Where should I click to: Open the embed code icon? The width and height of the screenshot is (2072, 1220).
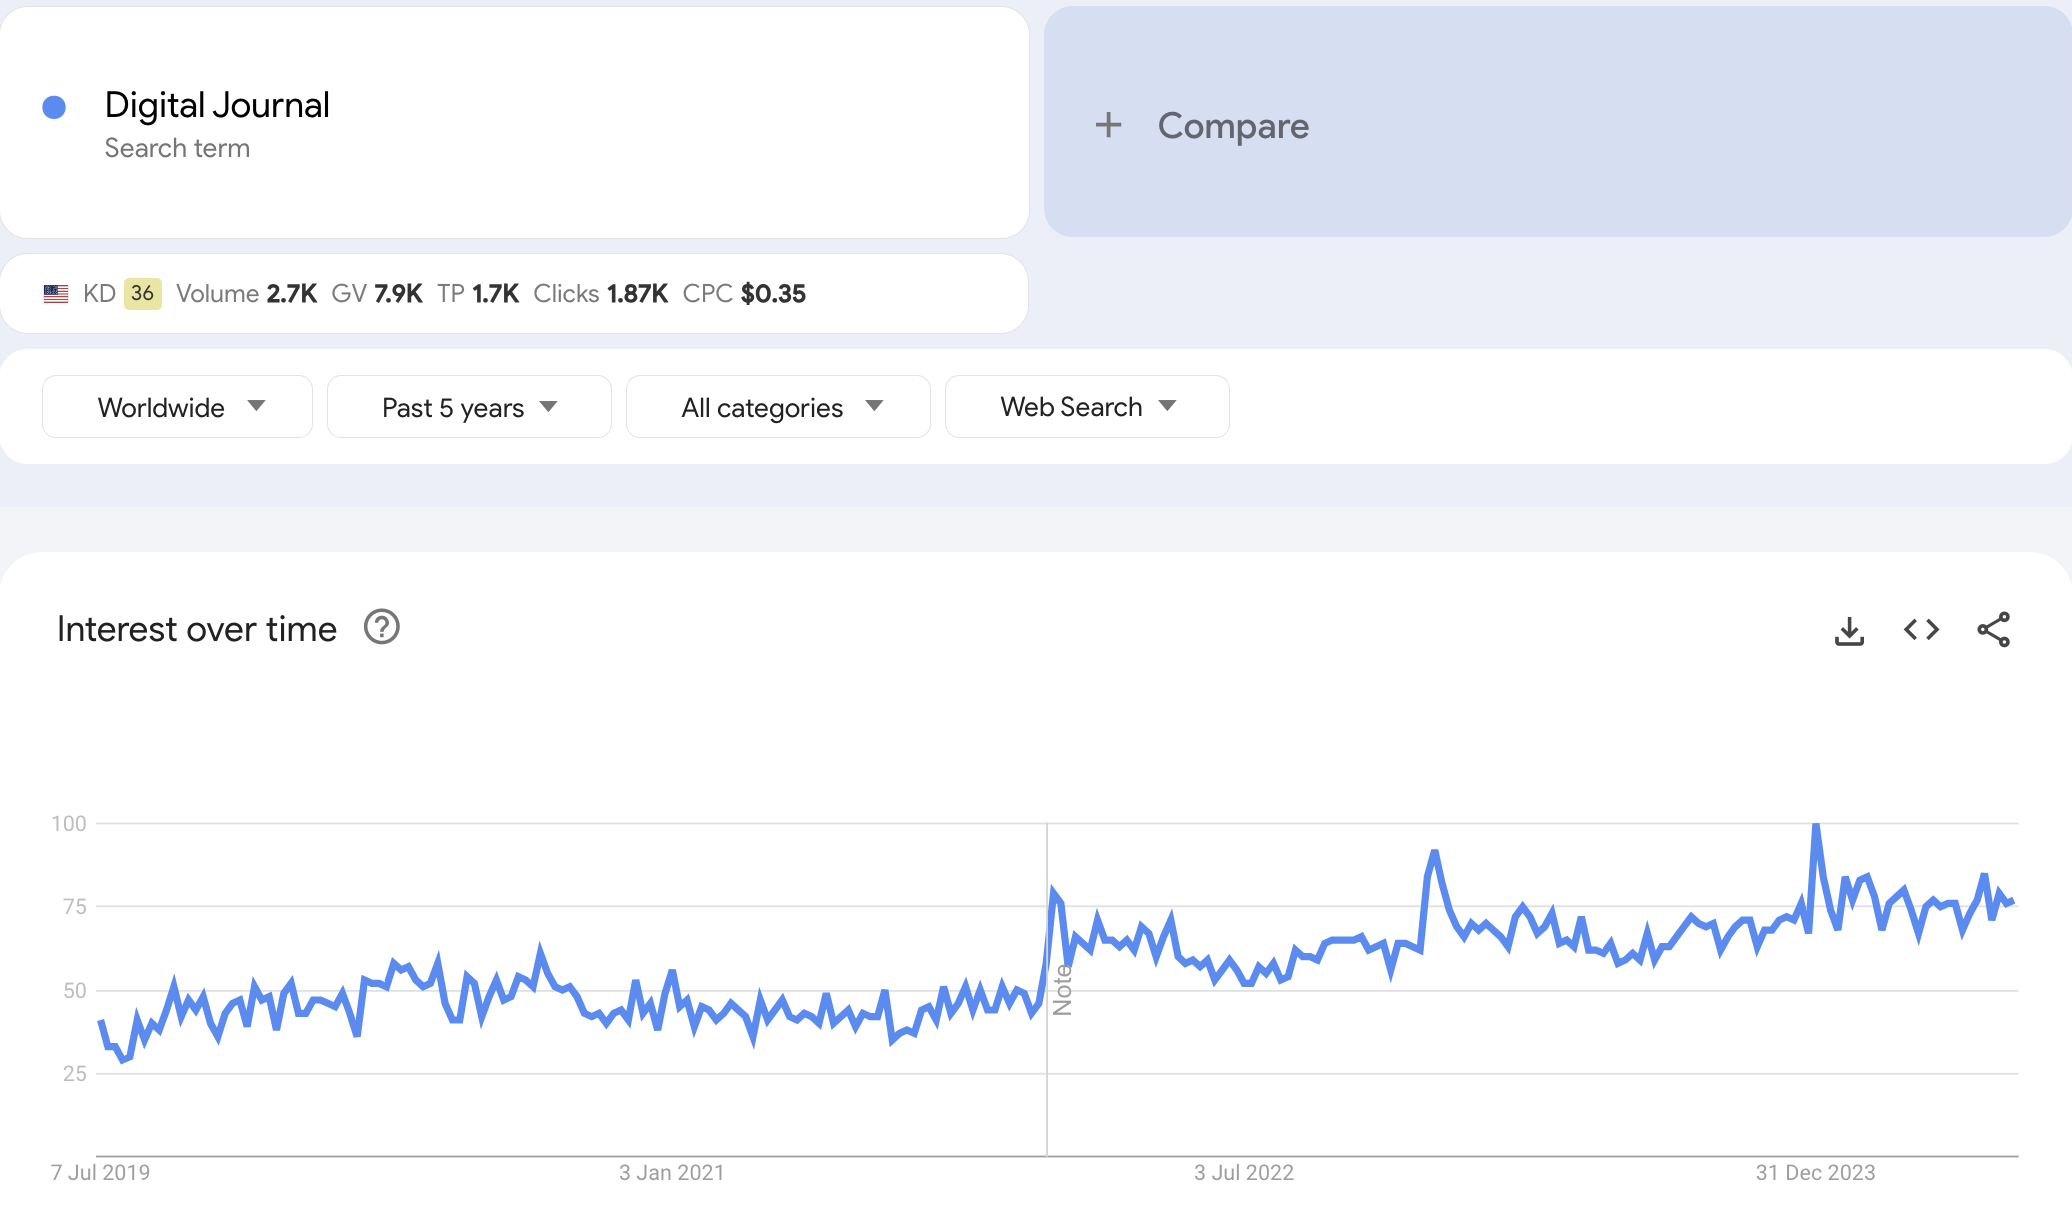(1921, 630)
